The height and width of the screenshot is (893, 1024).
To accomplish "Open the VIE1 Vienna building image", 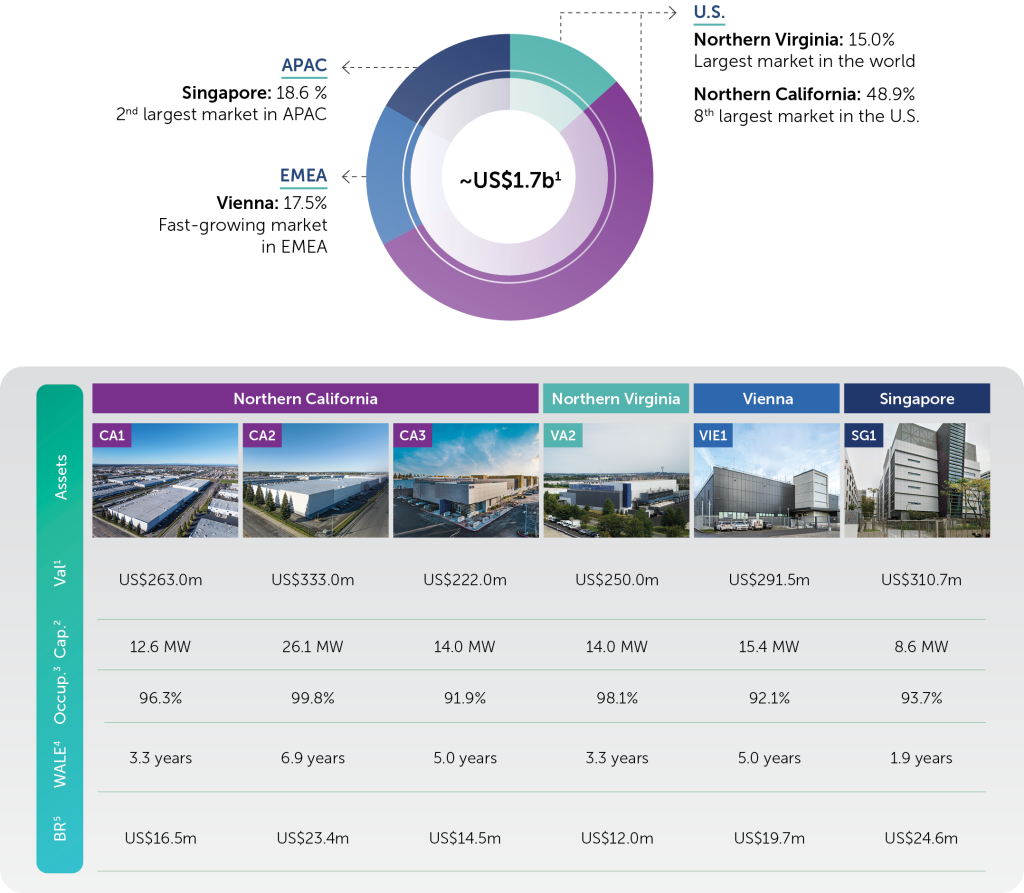I will tap(767, 480).
